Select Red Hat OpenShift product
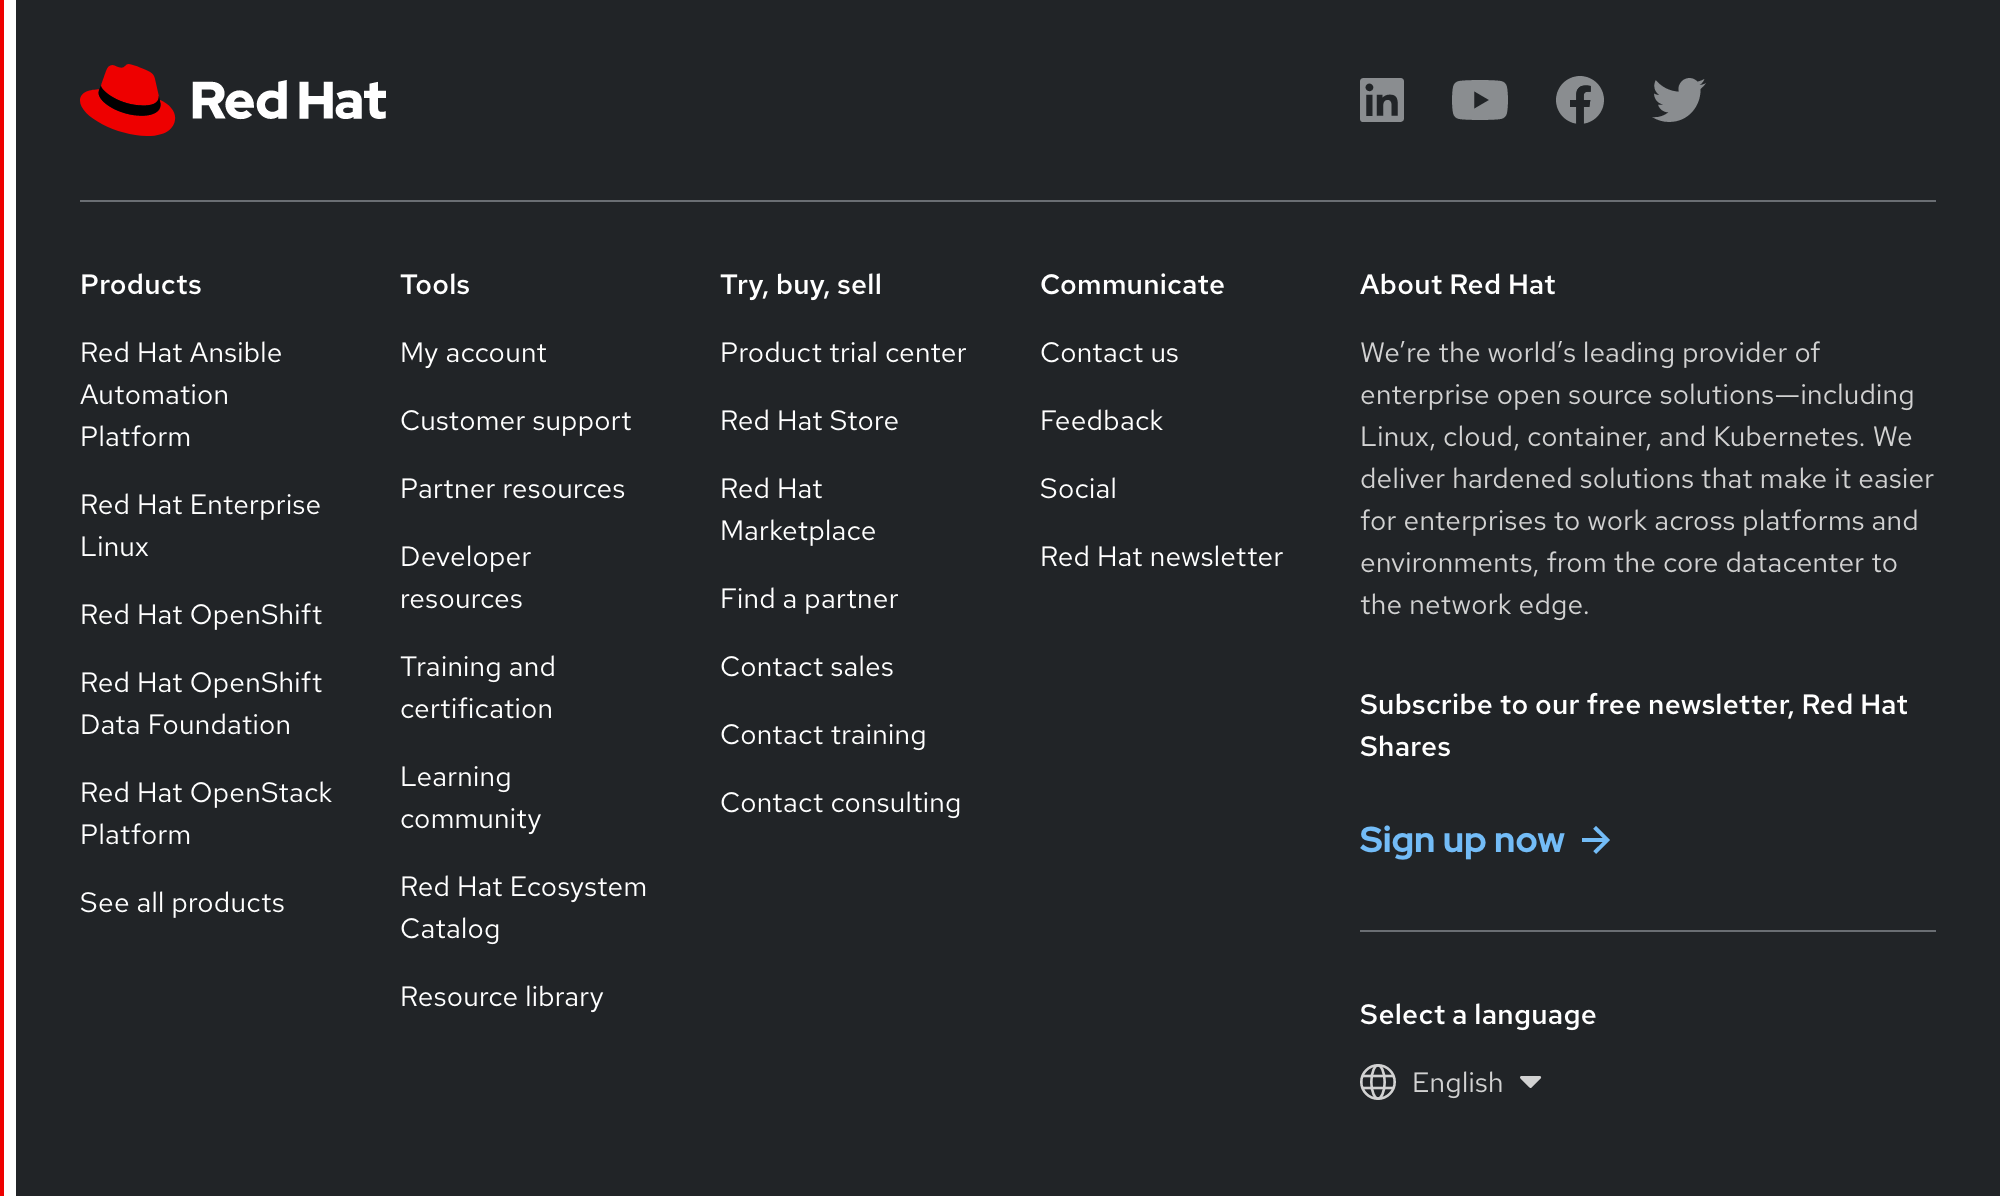Image resolution: width=2000 pixels, height=1196 pixels. [201, 615]
